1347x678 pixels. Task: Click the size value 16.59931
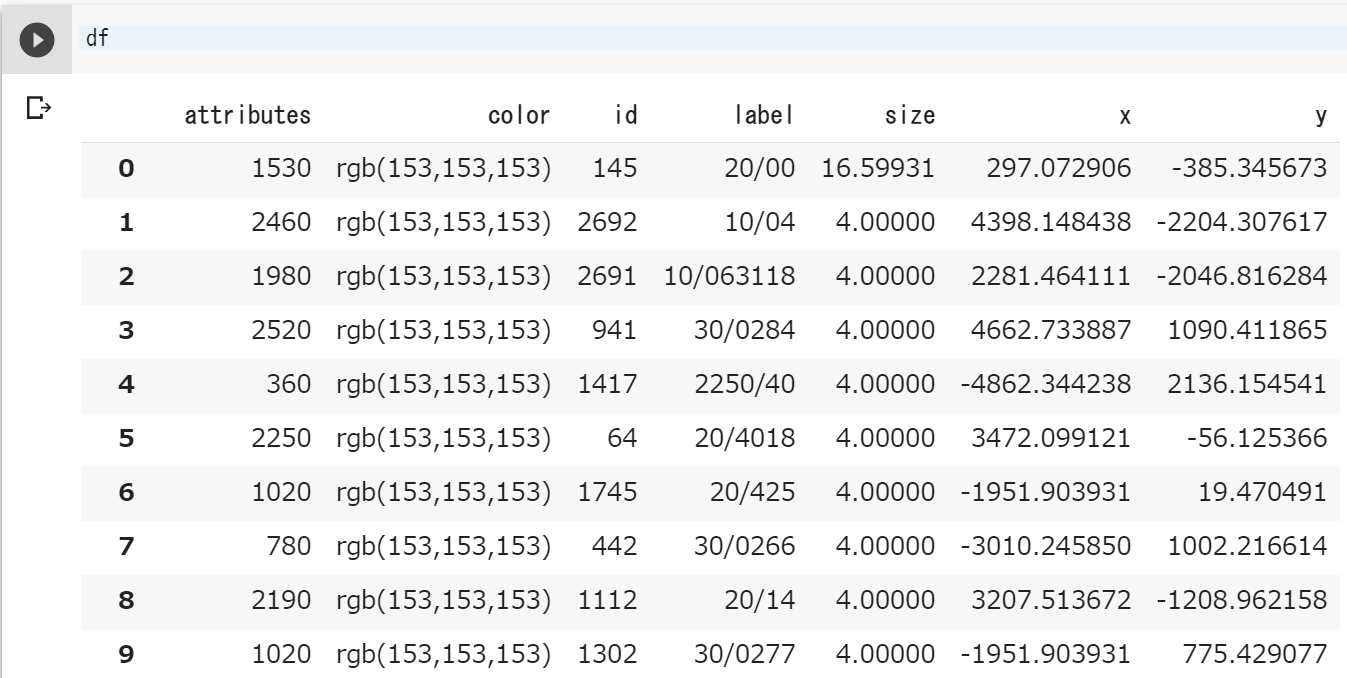click(878, 169)
